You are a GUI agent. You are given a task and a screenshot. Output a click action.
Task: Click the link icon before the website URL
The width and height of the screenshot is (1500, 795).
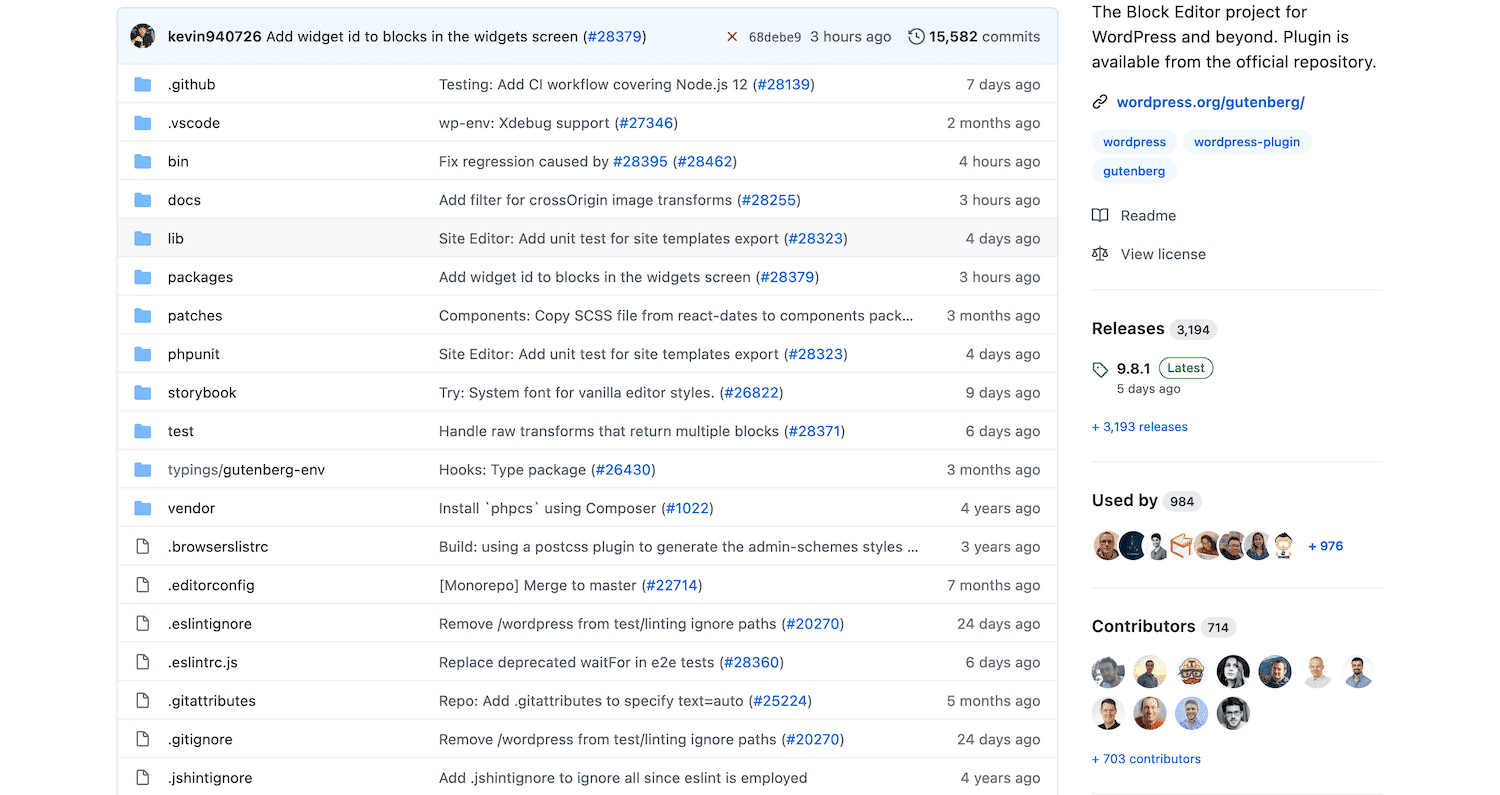tap(1099, 101)
